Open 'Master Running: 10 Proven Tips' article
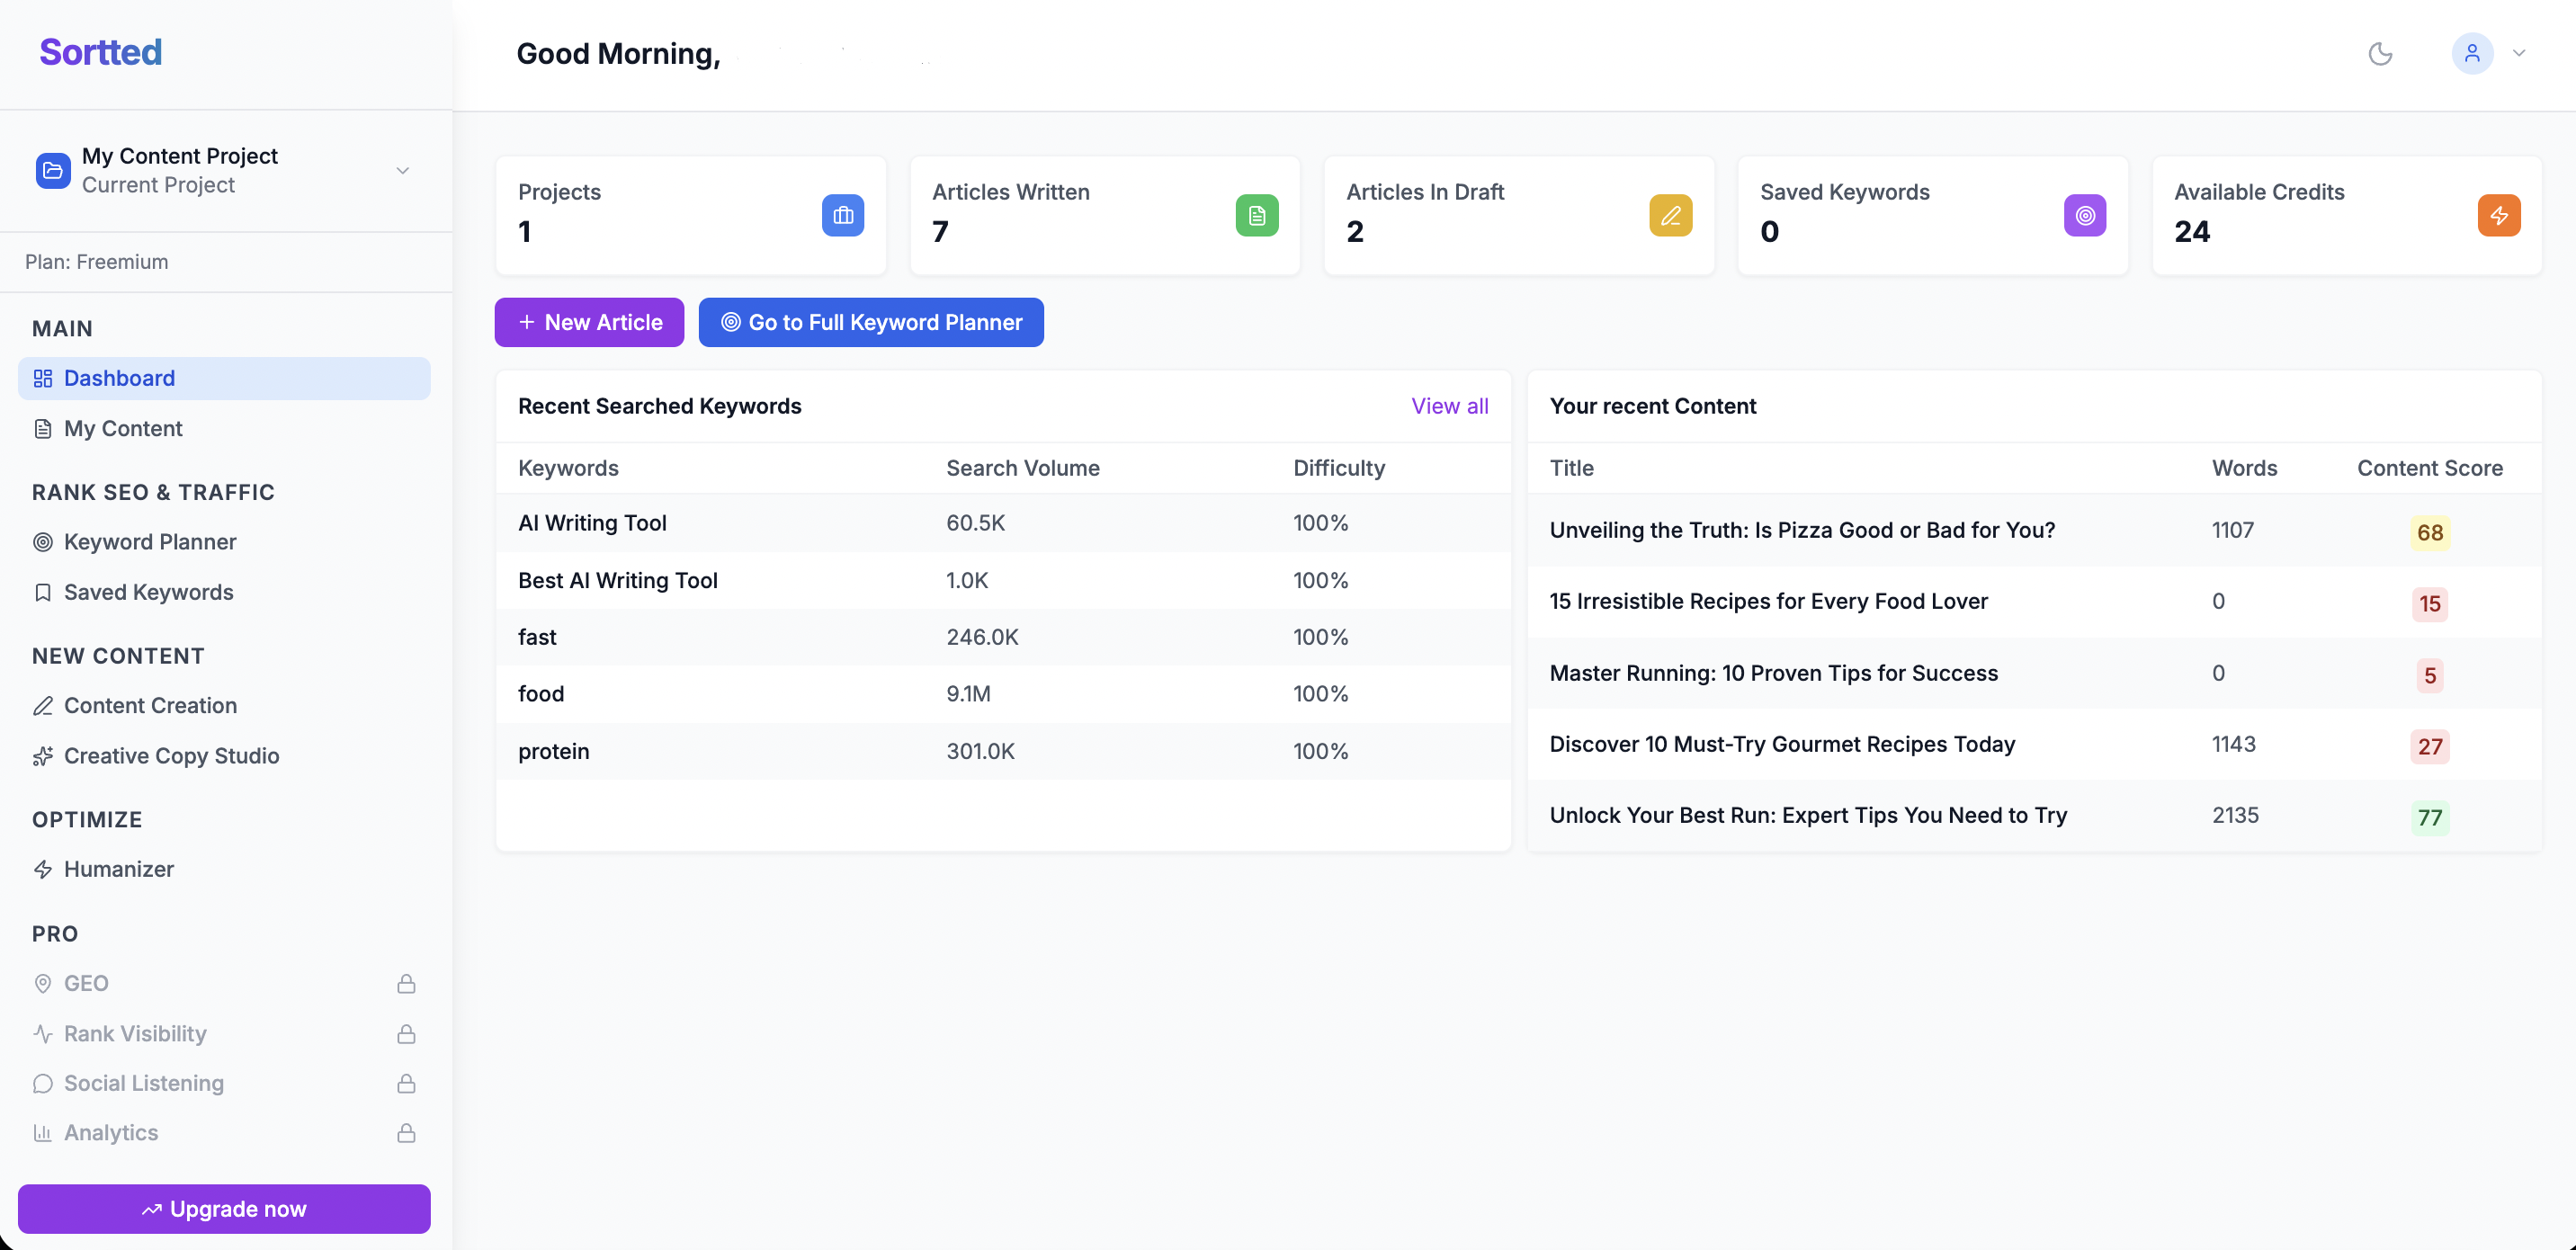This screenshot has height=1250, width=2576. (x=1773, y=673)
